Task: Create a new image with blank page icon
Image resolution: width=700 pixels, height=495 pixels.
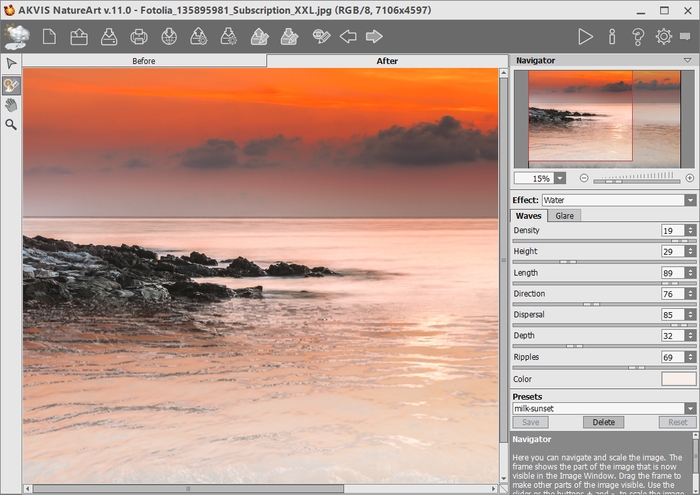Action: click(49, 37)
